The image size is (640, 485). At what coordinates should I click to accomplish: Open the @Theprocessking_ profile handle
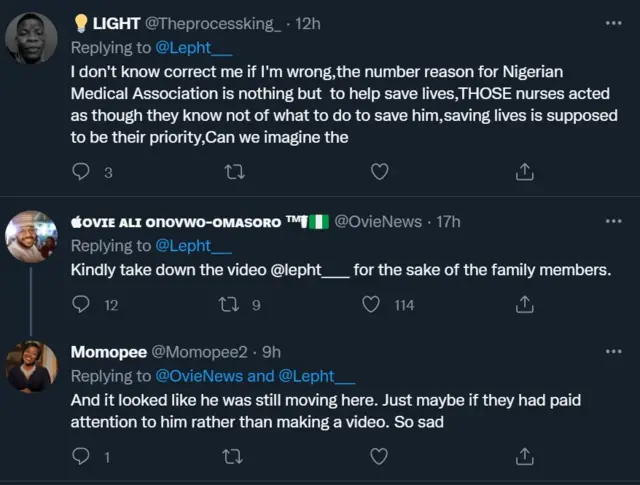click(195, 23)
